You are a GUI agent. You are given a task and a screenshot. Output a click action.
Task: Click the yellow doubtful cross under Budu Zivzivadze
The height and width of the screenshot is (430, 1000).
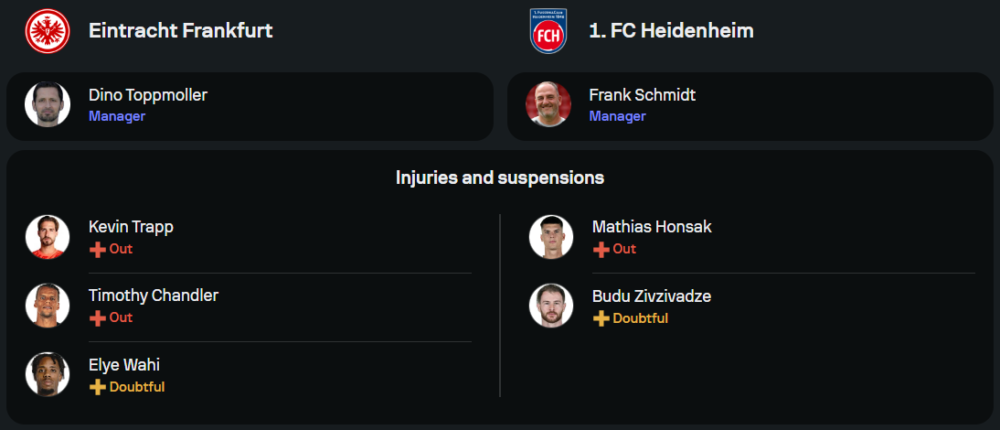coord(601,319)
